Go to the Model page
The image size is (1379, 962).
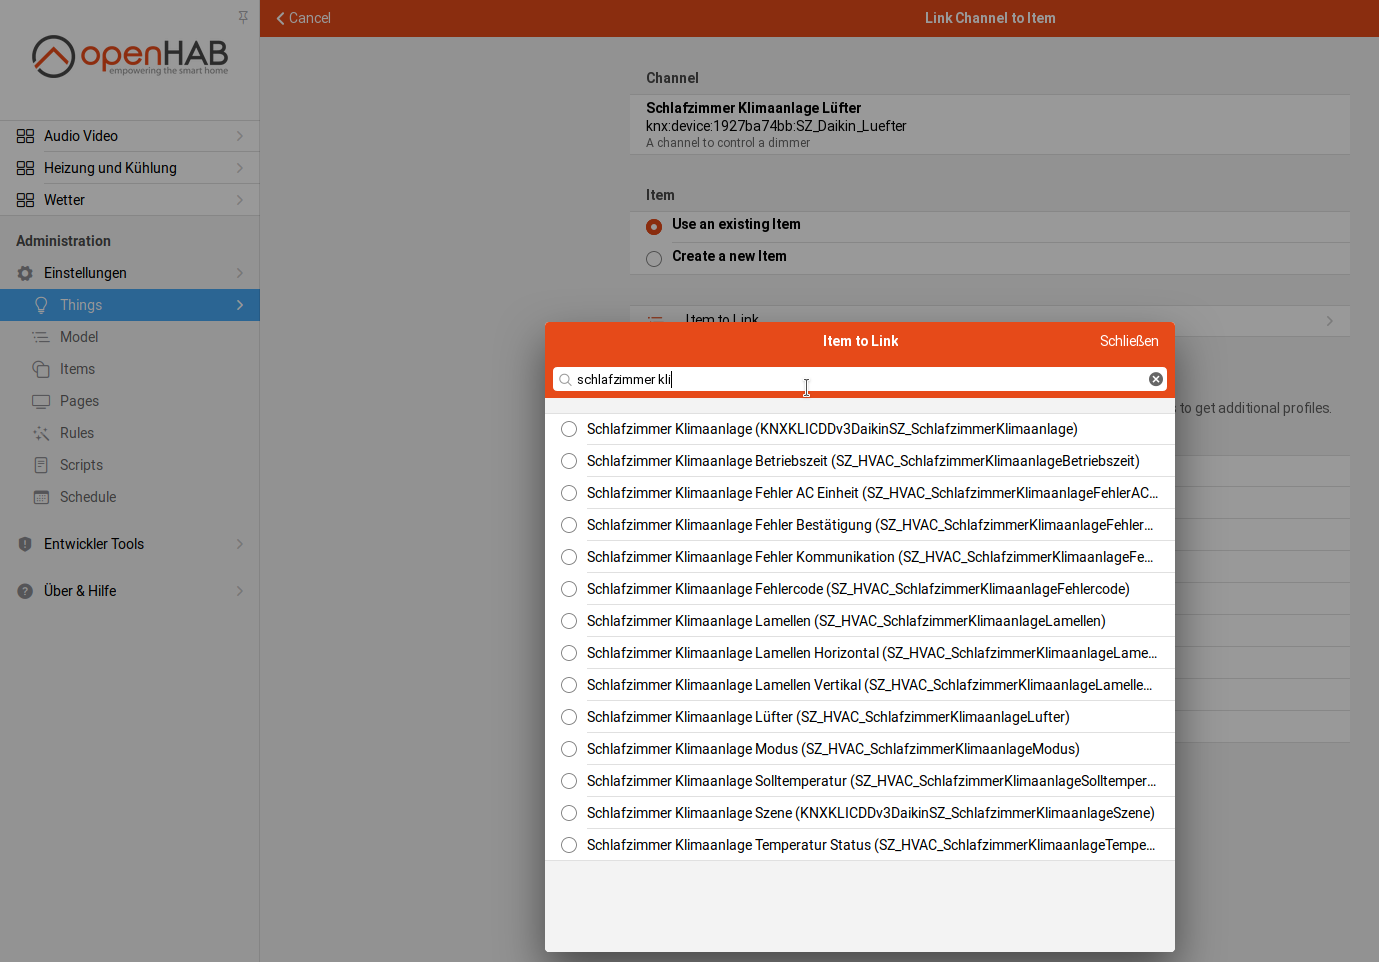coord(130,337)
